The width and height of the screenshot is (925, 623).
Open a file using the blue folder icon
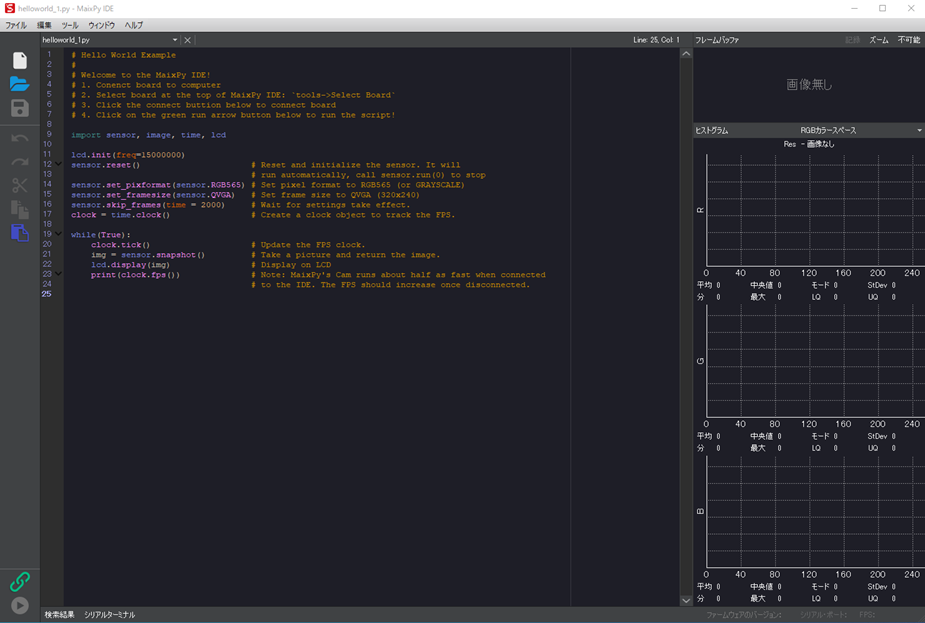coord(19,84)
